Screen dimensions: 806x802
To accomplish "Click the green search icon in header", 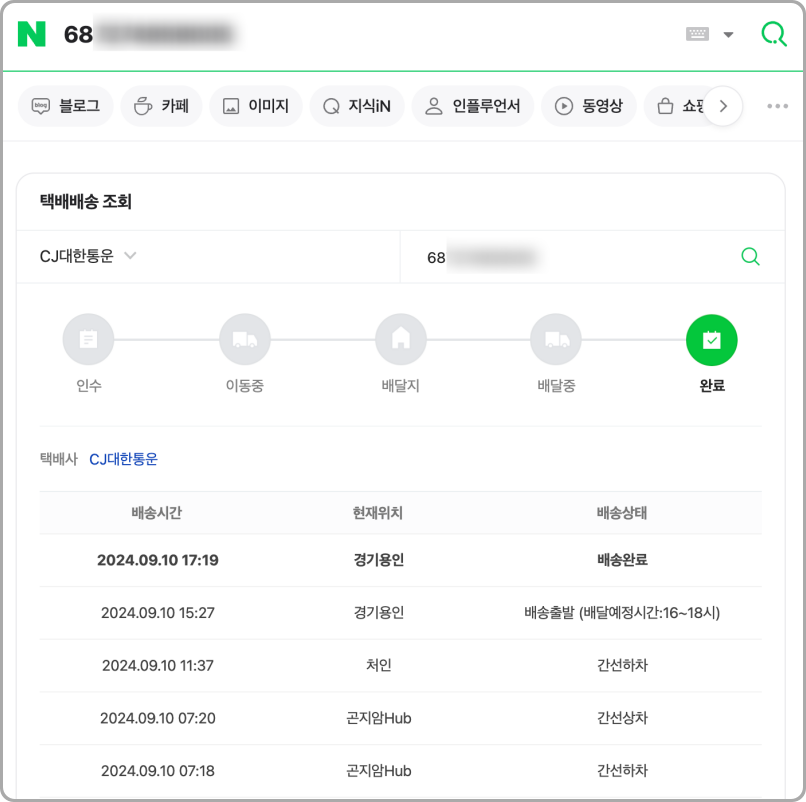I will point(774,34).
